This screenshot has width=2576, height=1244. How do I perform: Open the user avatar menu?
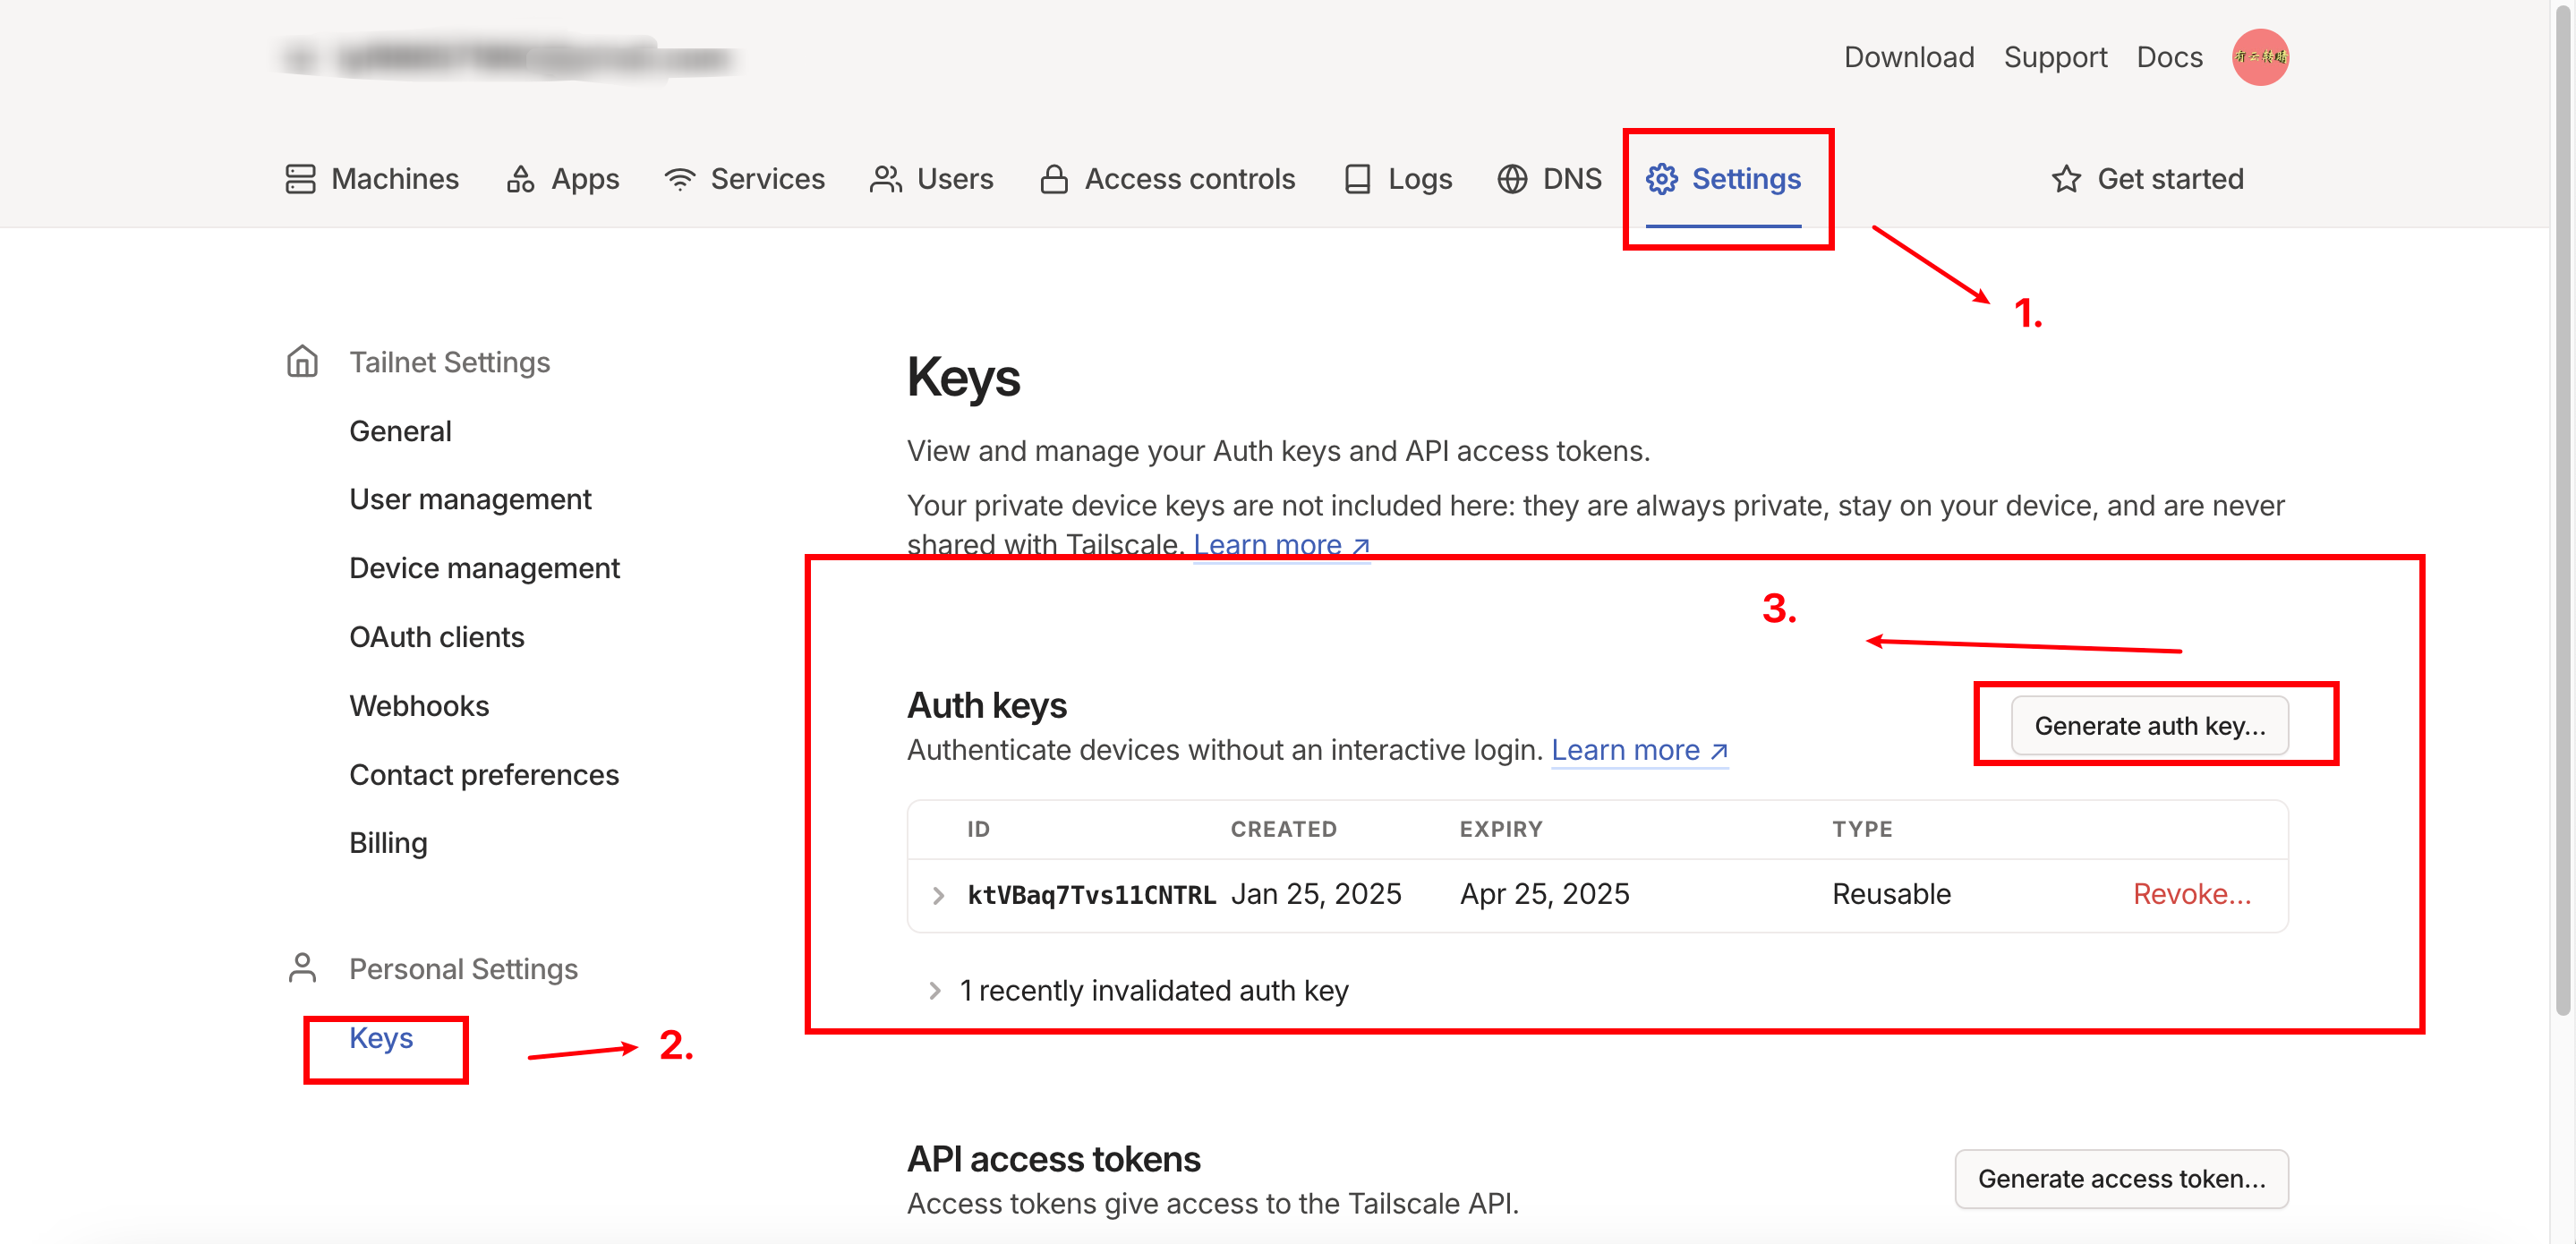[x=2260, y=57]
